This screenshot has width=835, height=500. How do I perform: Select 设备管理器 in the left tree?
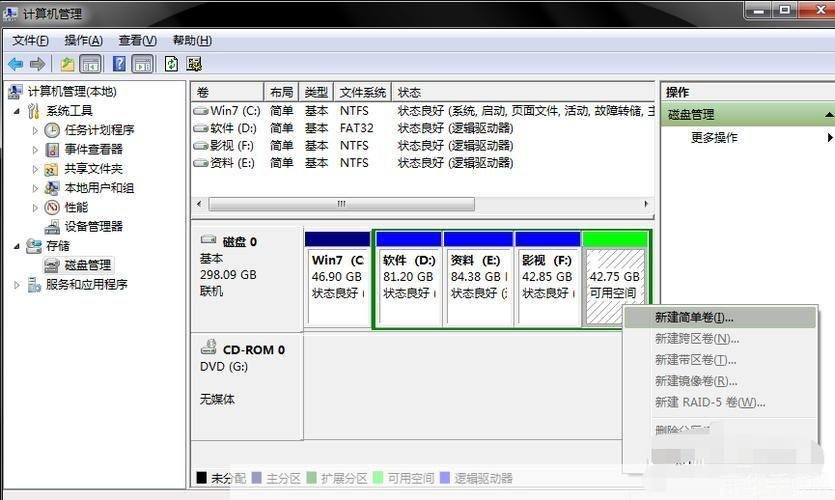(94, 227)
